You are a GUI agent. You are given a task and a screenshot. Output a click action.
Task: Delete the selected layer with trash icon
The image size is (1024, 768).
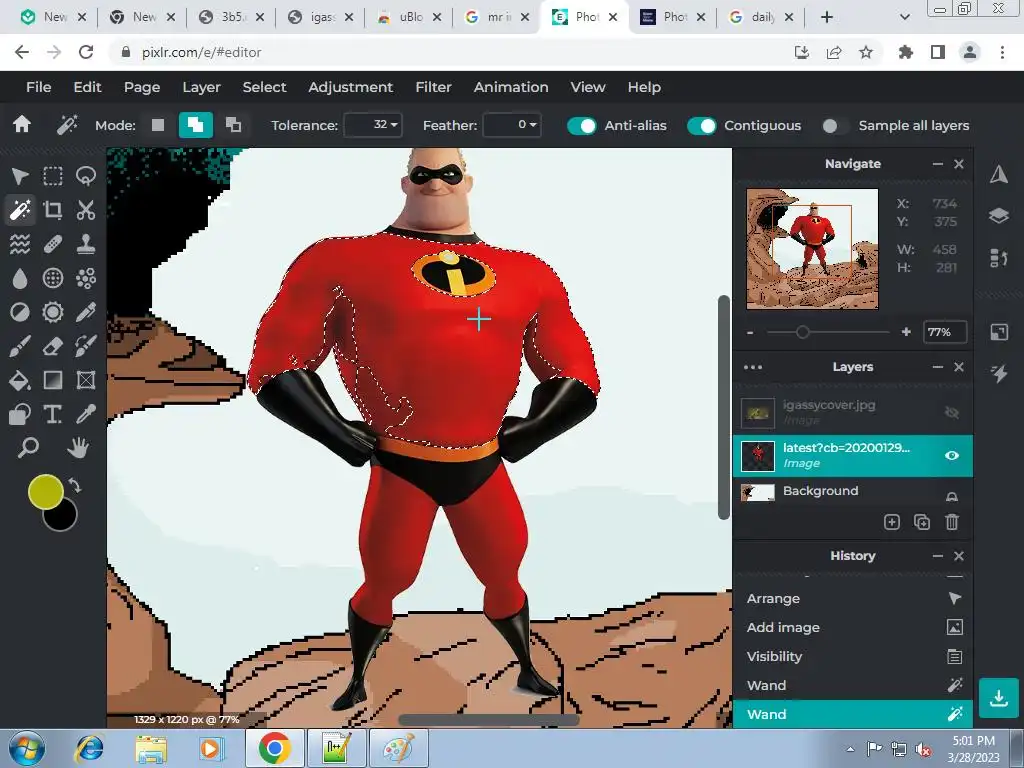tap(952, 522)
